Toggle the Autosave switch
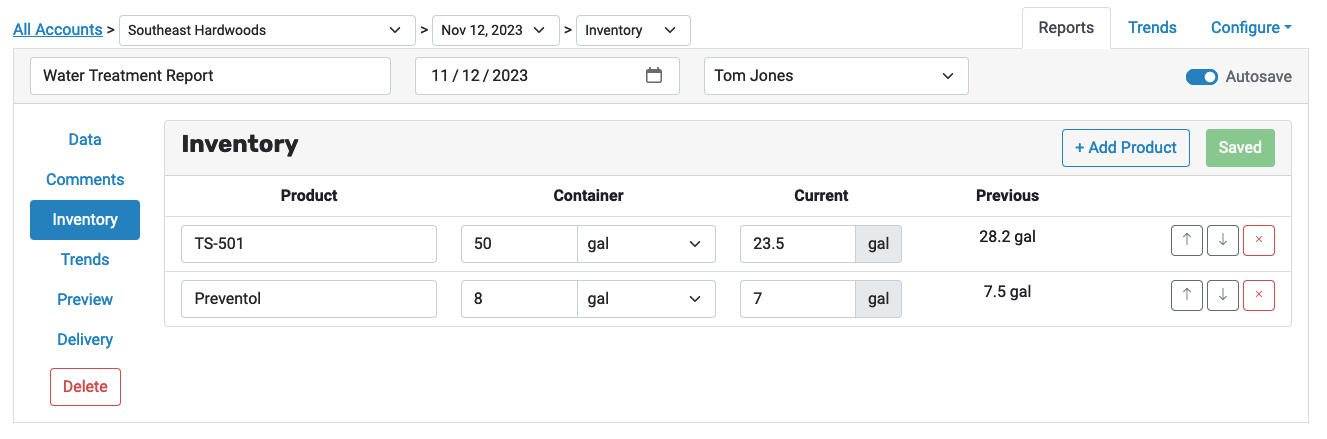The height and width of the screenshot is (439, 1327). pos(1201,76)
